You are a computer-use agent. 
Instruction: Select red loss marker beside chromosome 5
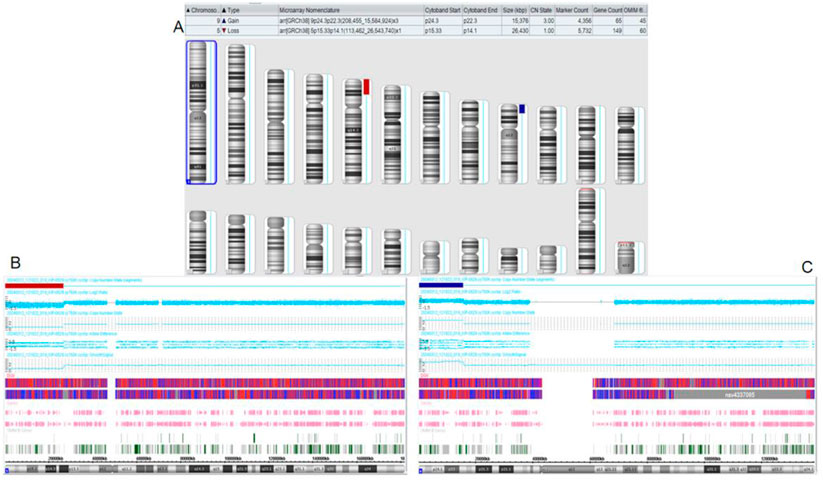(366, 87)
